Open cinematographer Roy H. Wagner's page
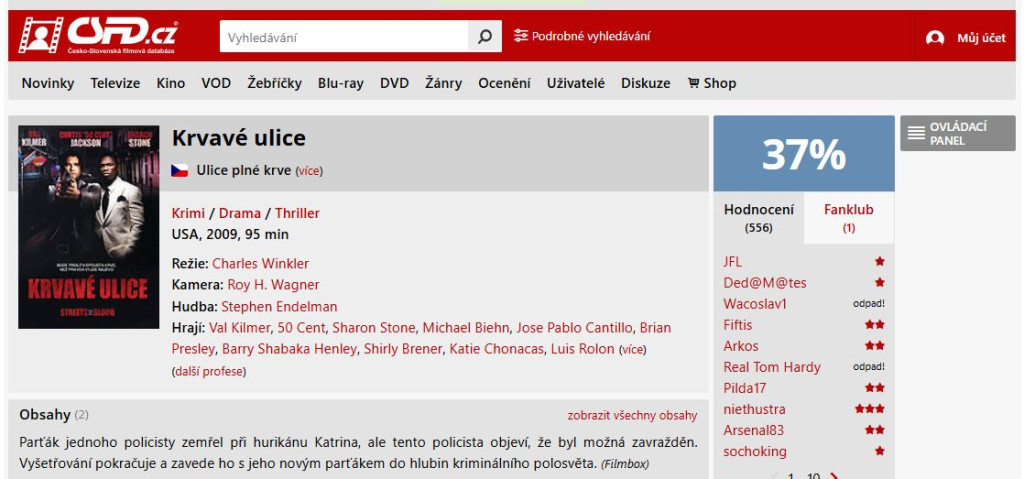The width and height of the screenshot is (1024, 479). 273,284
